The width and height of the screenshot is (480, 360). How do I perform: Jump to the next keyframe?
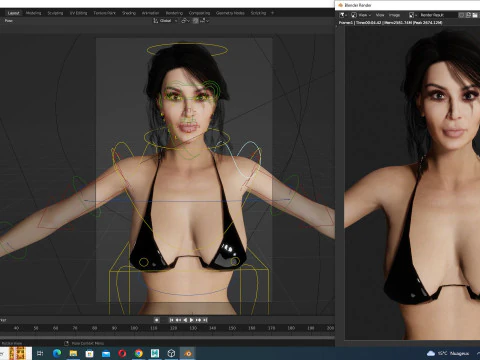point(198,320)
